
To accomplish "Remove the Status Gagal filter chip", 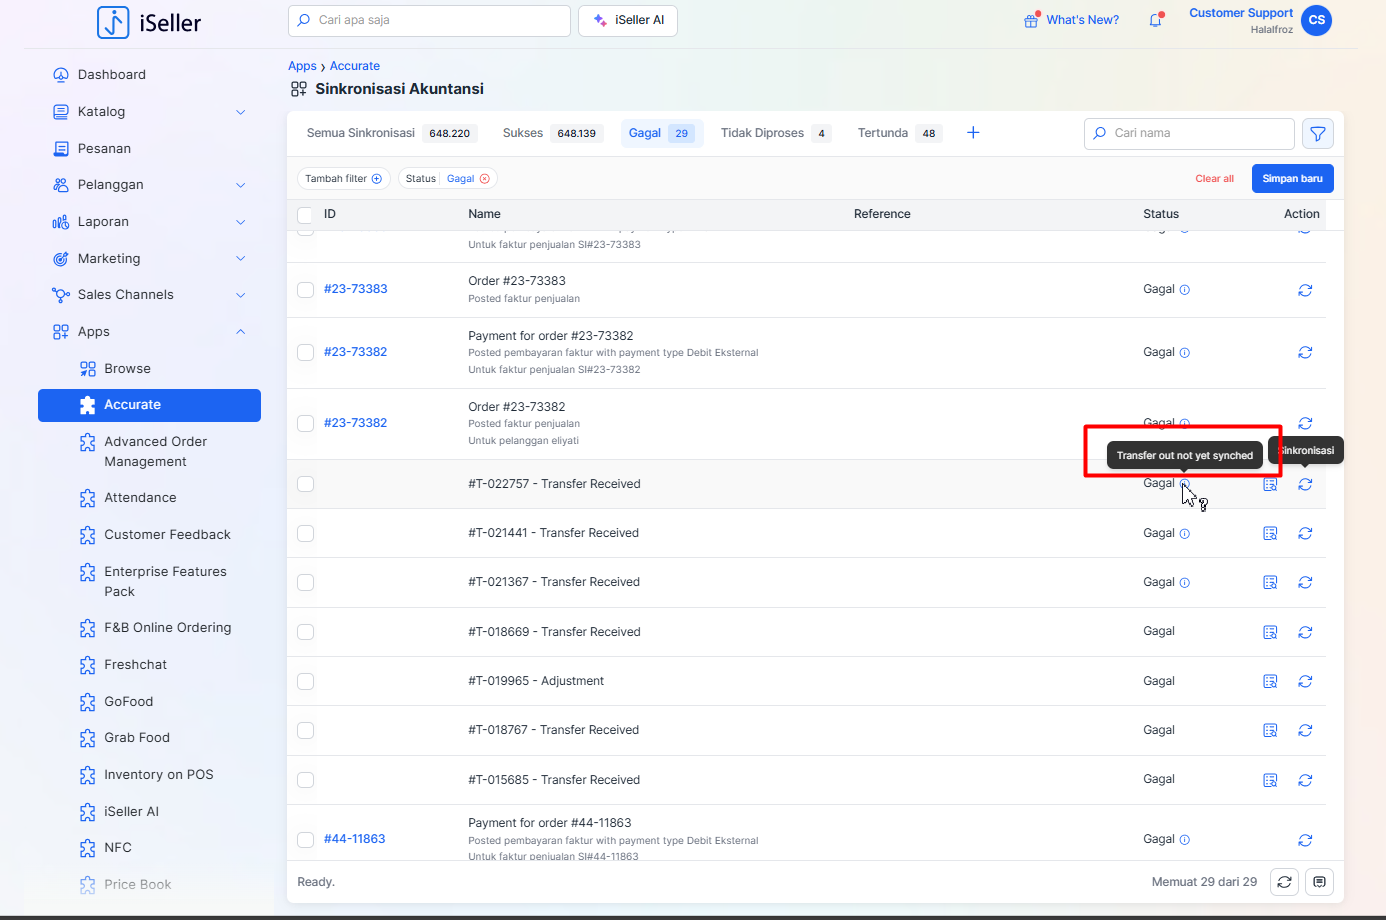I will tap(485, 179).
